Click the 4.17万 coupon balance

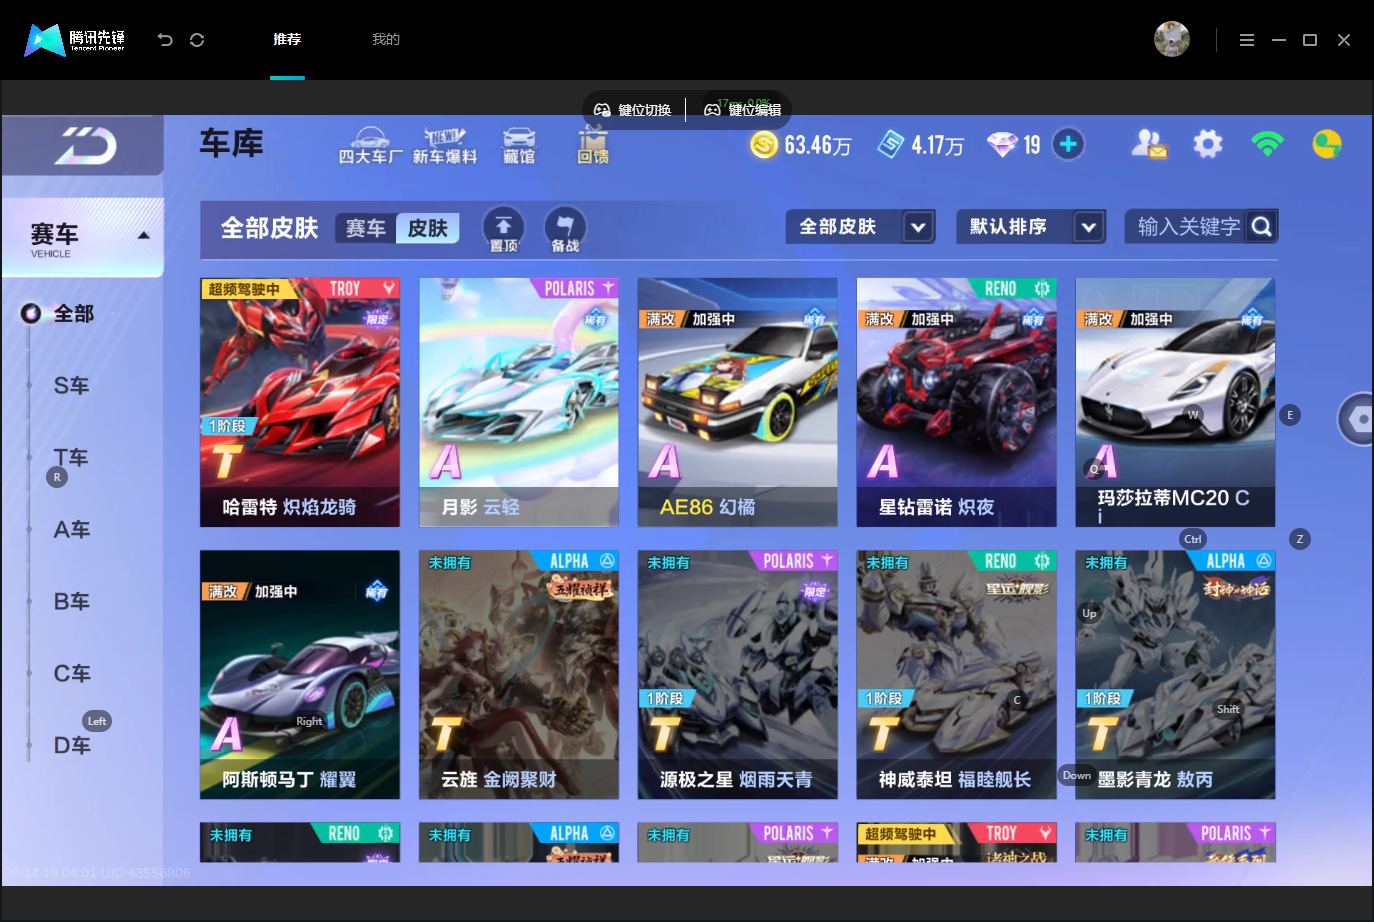click(x=938, y=146)
